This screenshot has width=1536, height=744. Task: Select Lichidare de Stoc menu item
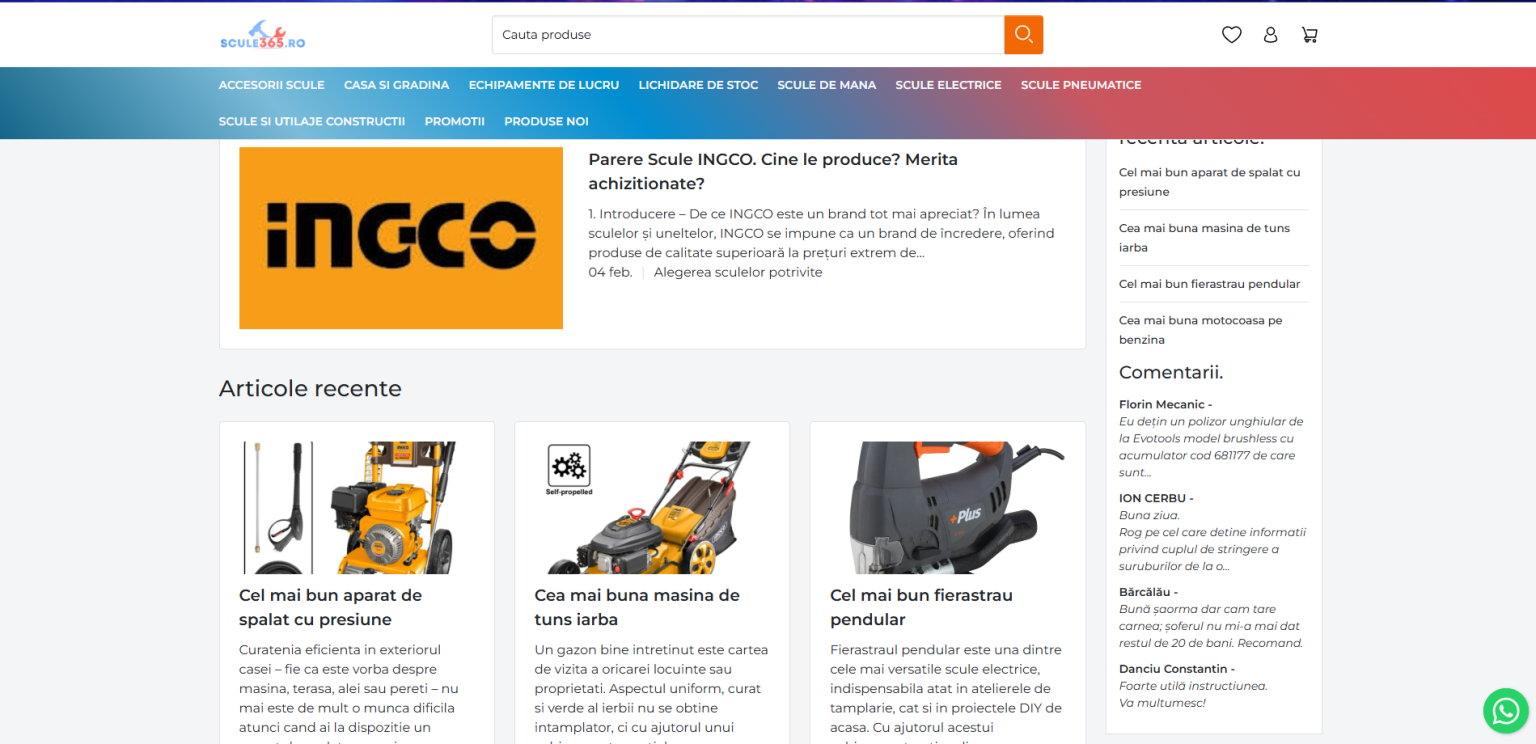pos(698,85)
